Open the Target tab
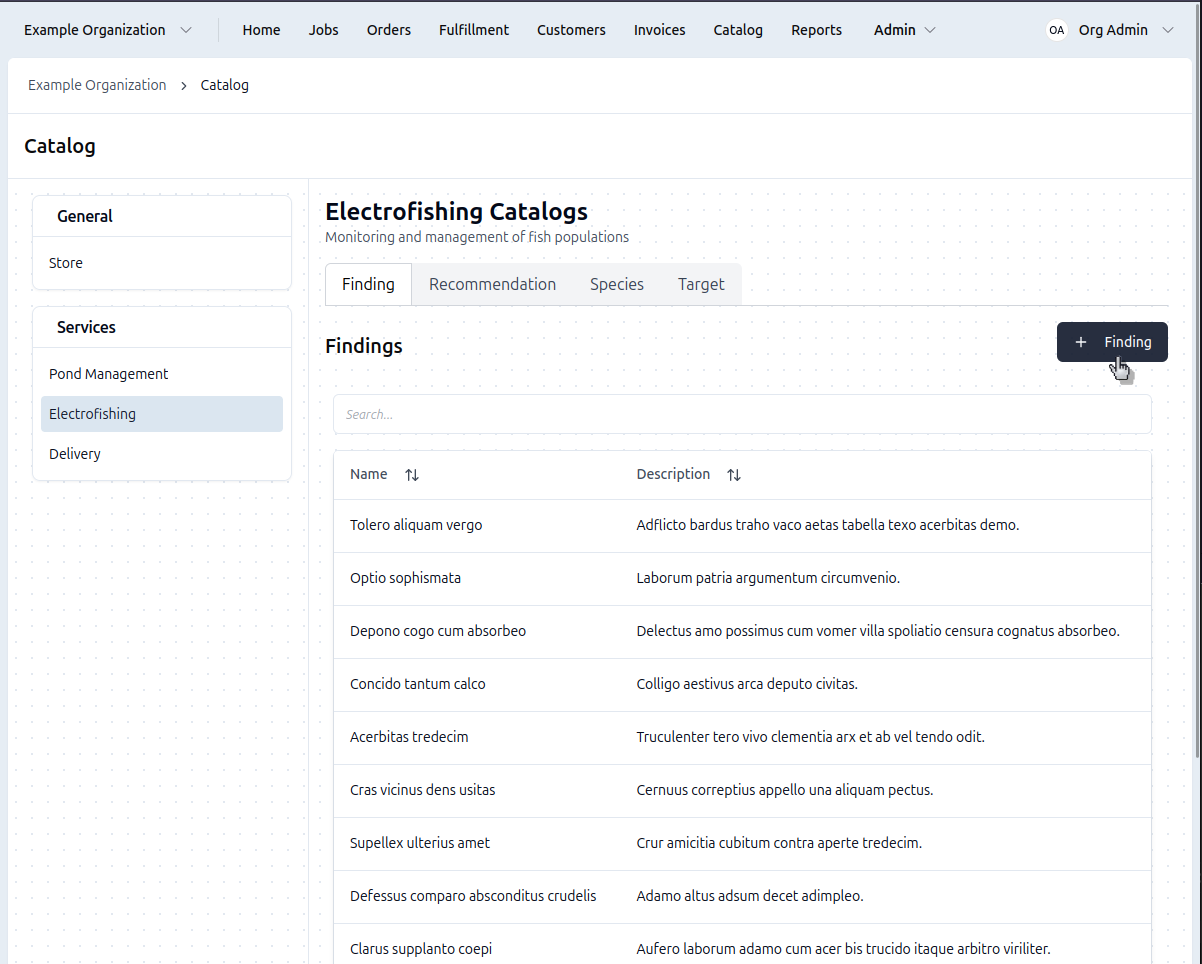This screenshot has width=1202, height=964. pyautogui.click(x=700, y=284)
